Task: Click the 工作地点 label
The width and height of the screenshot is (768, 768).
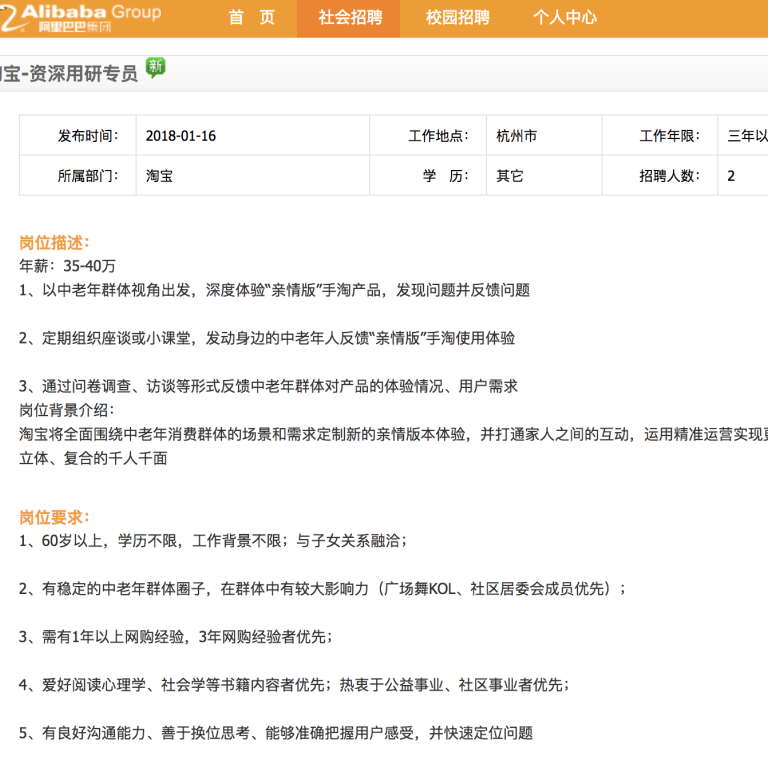Action: pos(438,136)
